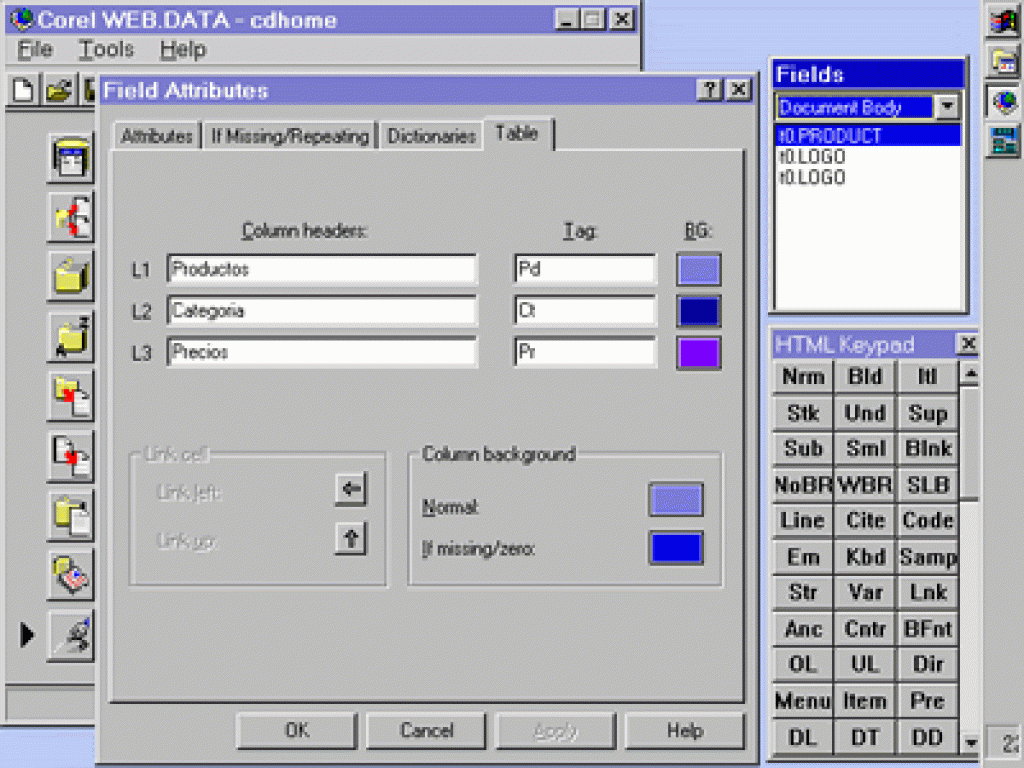This screenshot has height=768, width=1024.
Task: Click the Bld key on HTML Keypad
Action: [x=865, y=376]
